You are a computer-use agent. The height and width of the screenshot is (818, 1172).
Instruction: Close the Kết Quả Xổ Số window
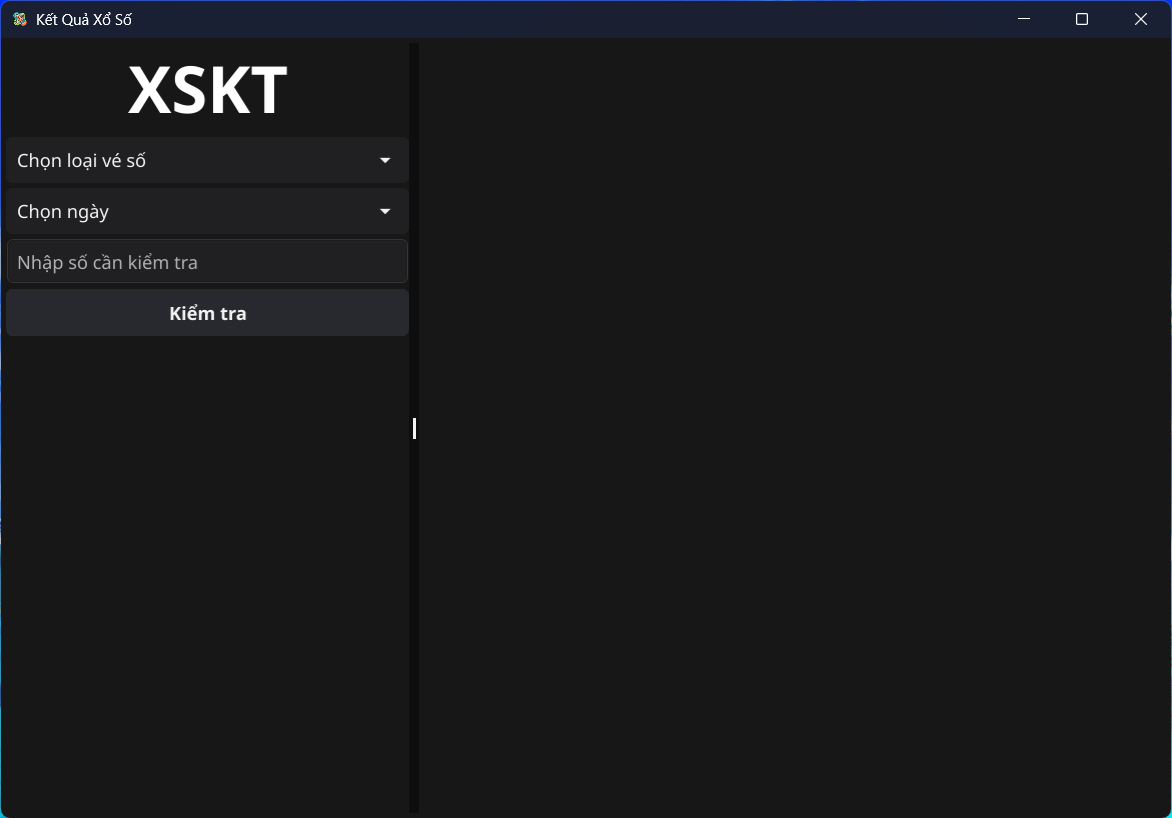(1140, 18)
